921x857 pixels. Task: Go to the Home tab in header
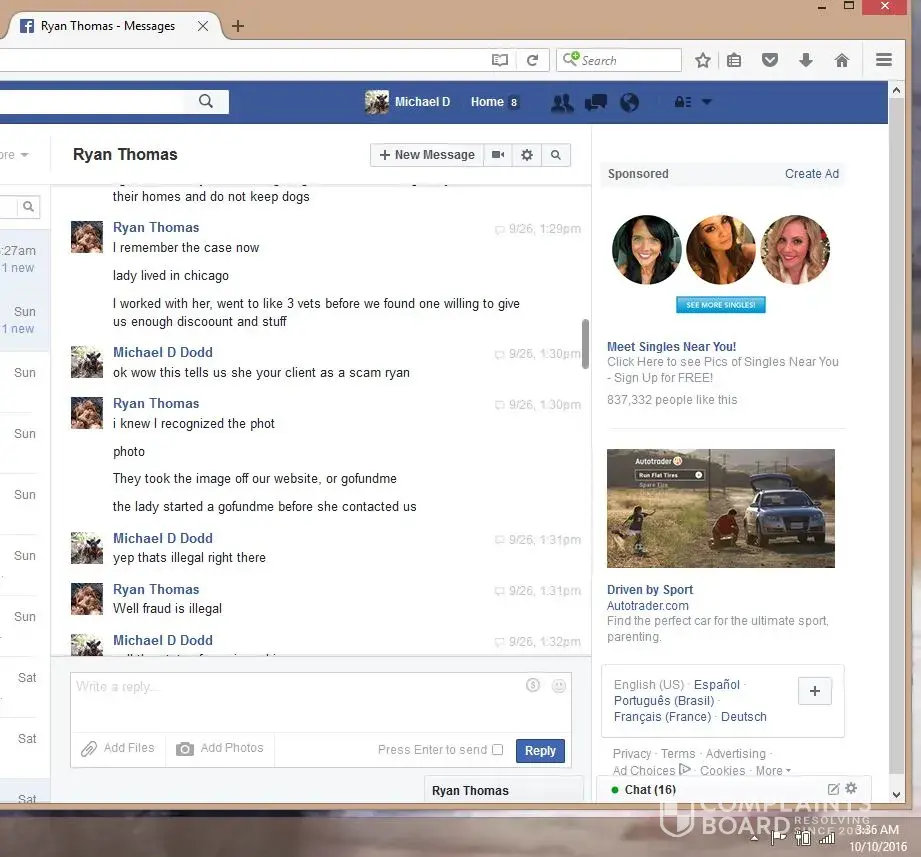(487, 102)
